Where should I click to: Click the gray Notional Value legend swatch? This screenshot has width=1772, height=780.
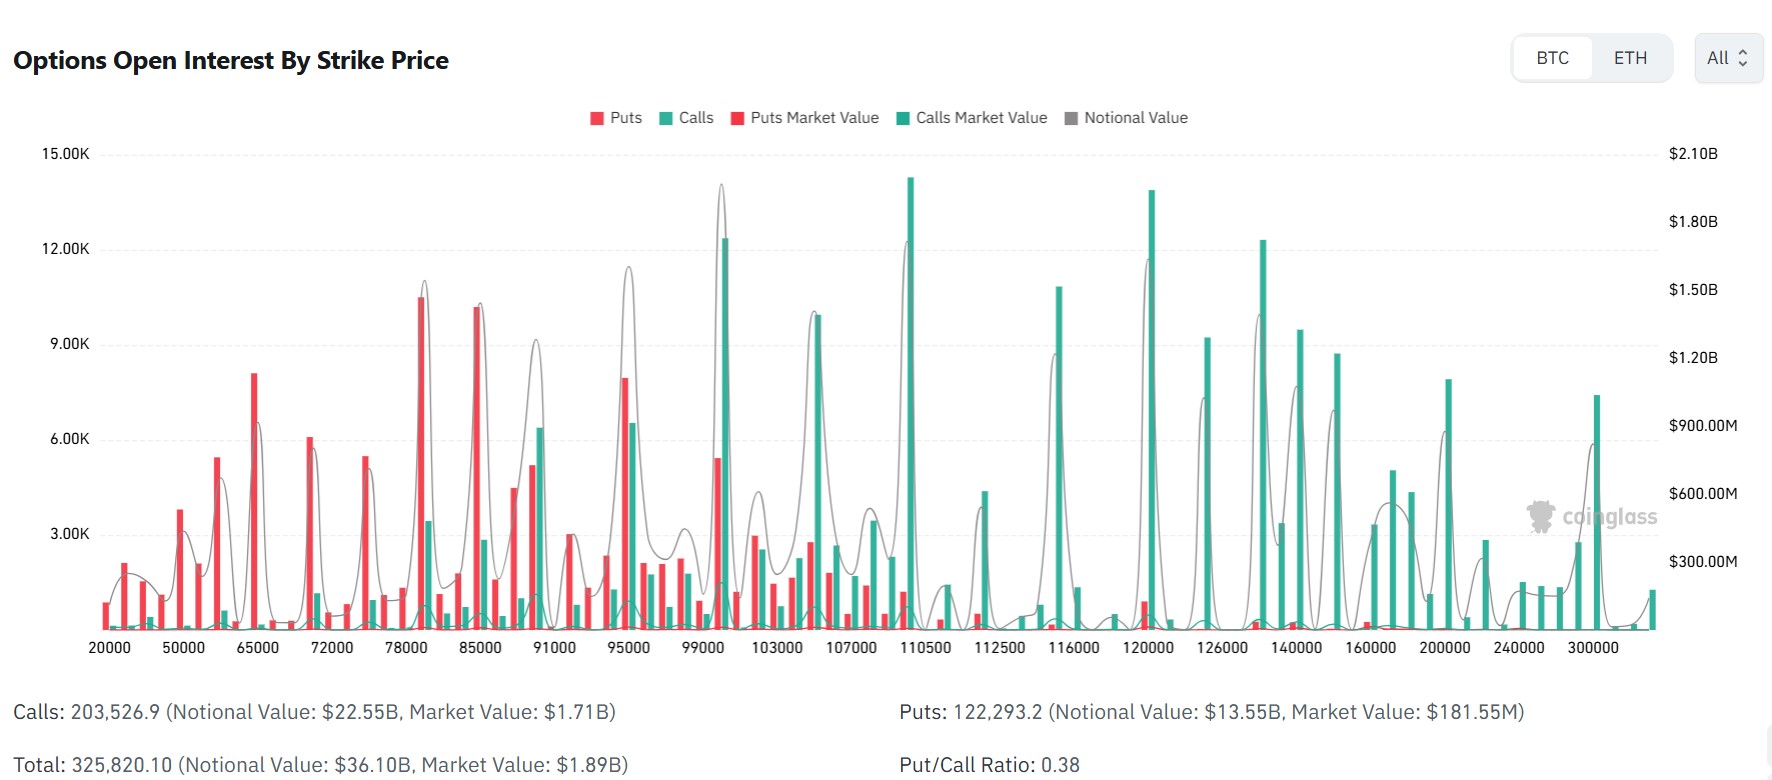(1072, 118)
